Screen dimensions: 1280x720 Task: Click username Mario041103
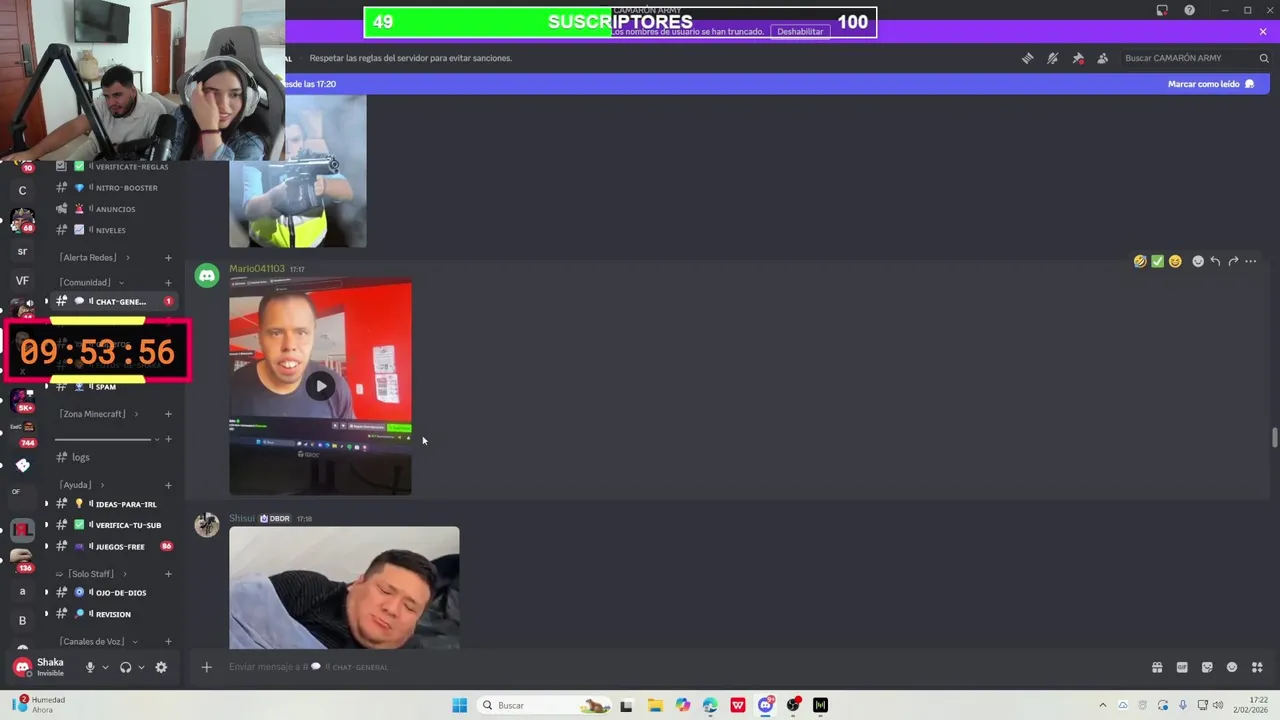point(257,269)
